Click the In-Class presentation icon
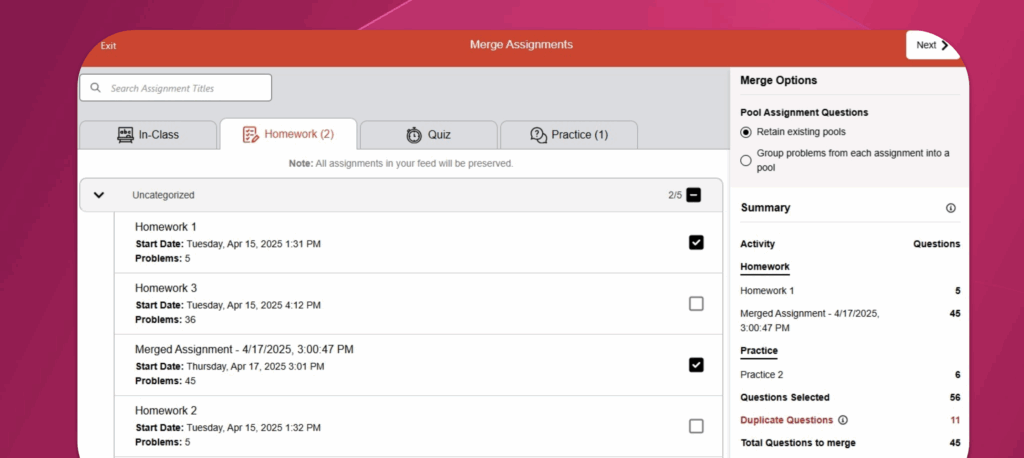This screenshot has height=458, width=1024. point(126,135)
